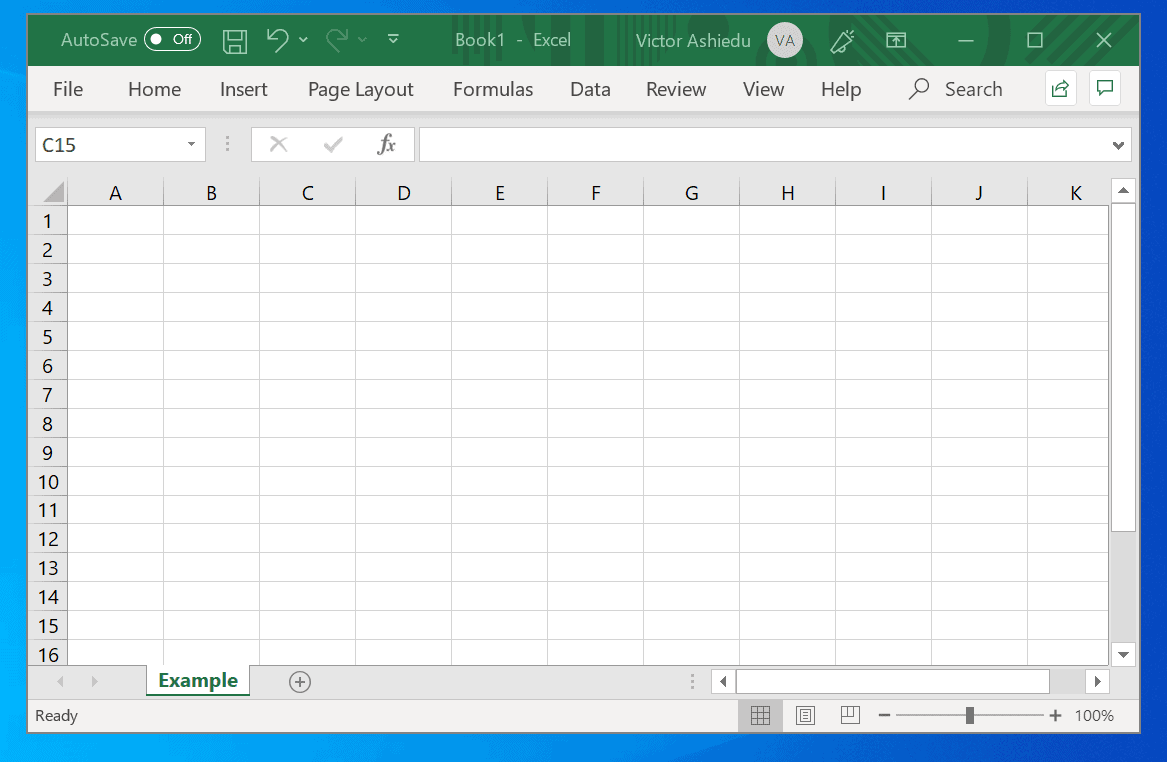Add a new sheet with the plus button
The width and height of the screenshot is (1167, 762).
(299, 681)
